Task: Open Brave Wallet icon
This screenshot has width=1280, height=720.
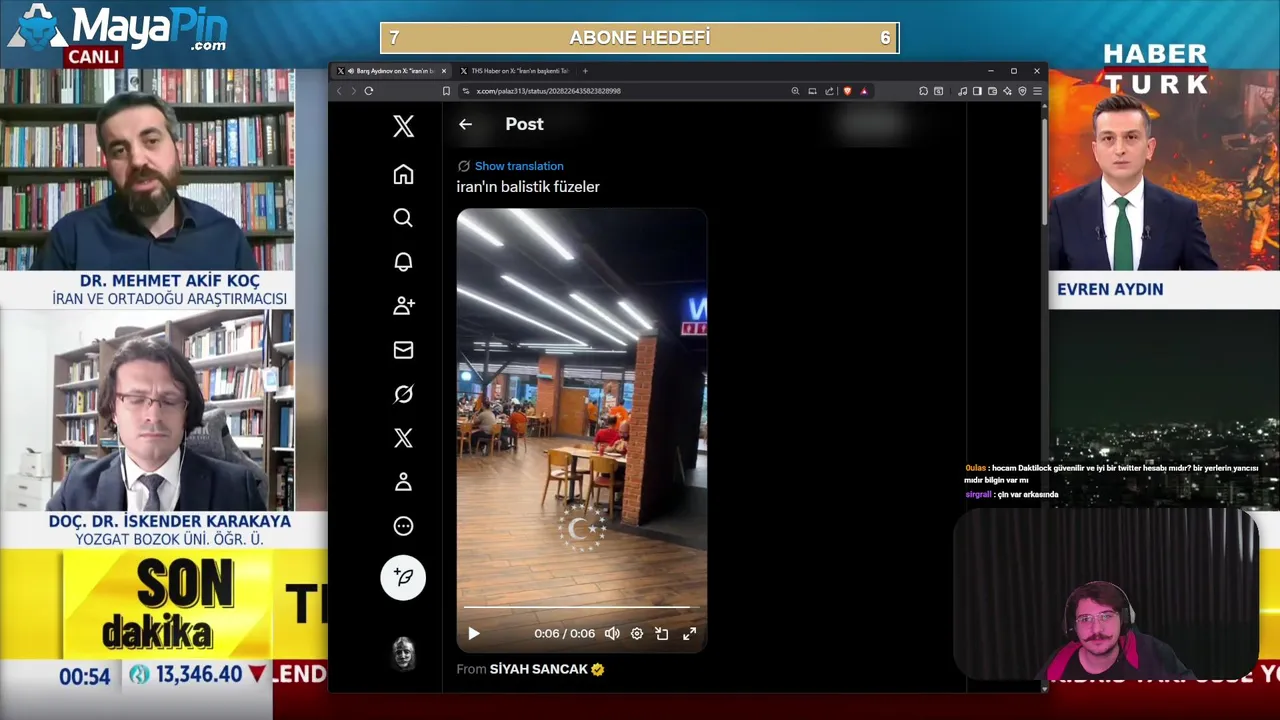Action: point(992,91)
